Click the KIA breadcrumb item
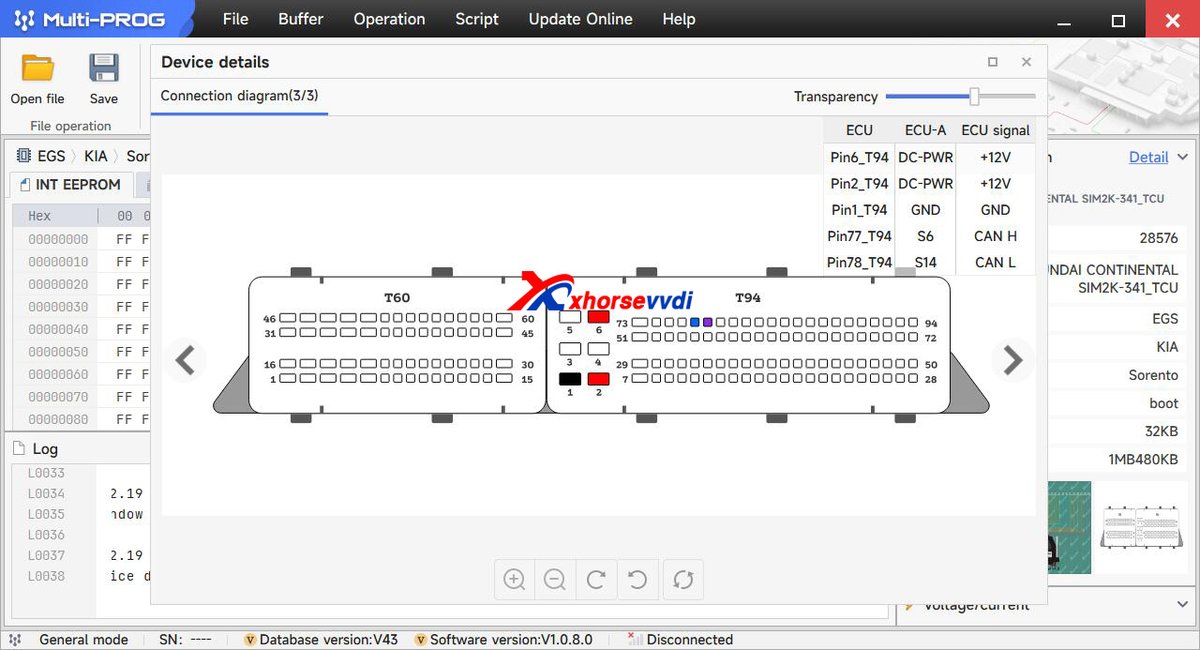The height and width of the screenshot is (650, 1200). (96, 156)
